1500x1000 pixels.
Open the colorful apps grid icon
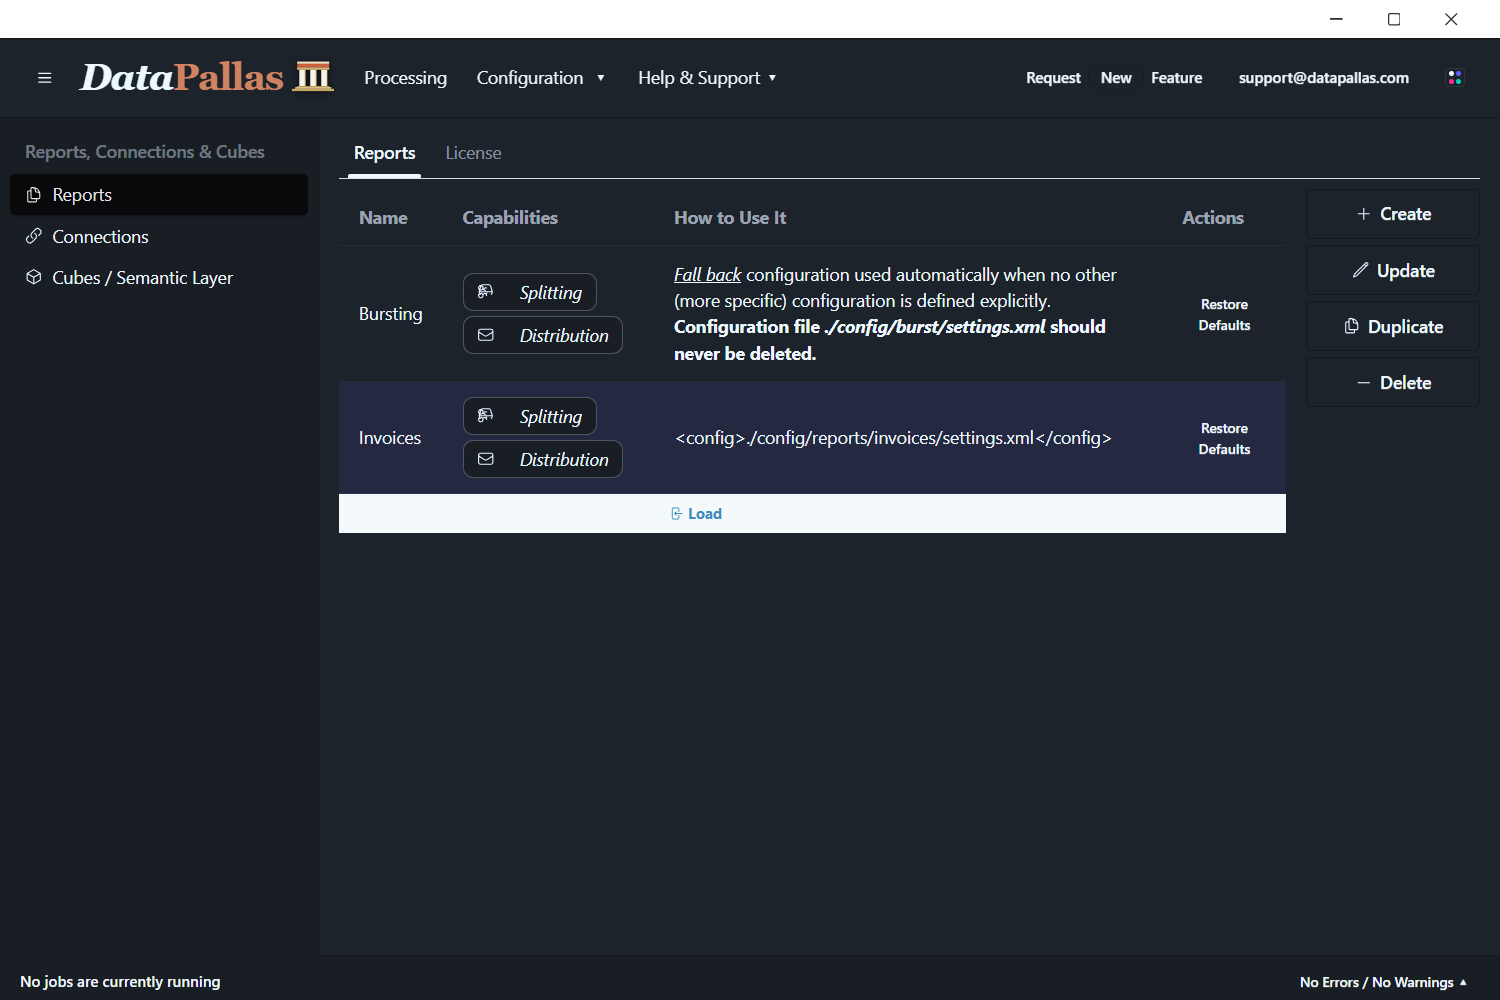[x=1455, y=78]
